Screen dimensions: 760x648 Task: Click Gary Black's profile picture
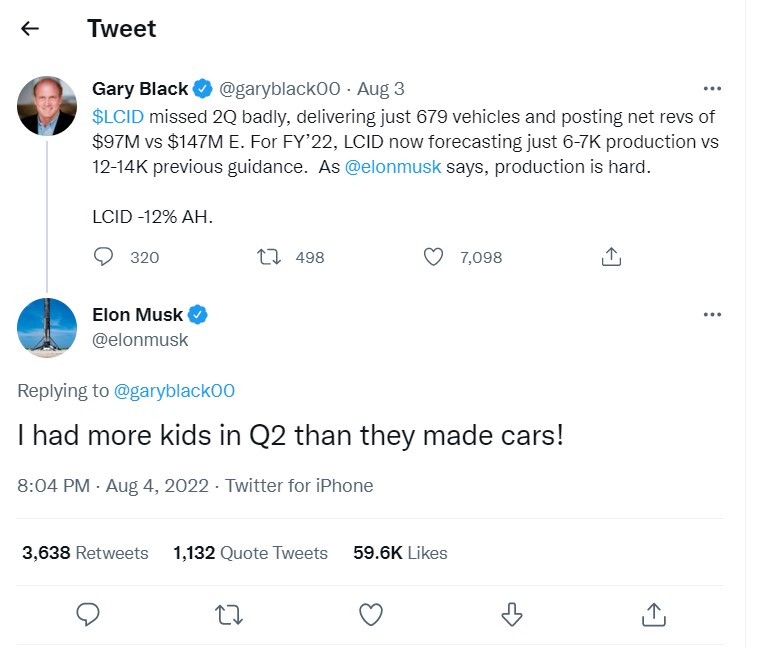[x=47, y=105]
